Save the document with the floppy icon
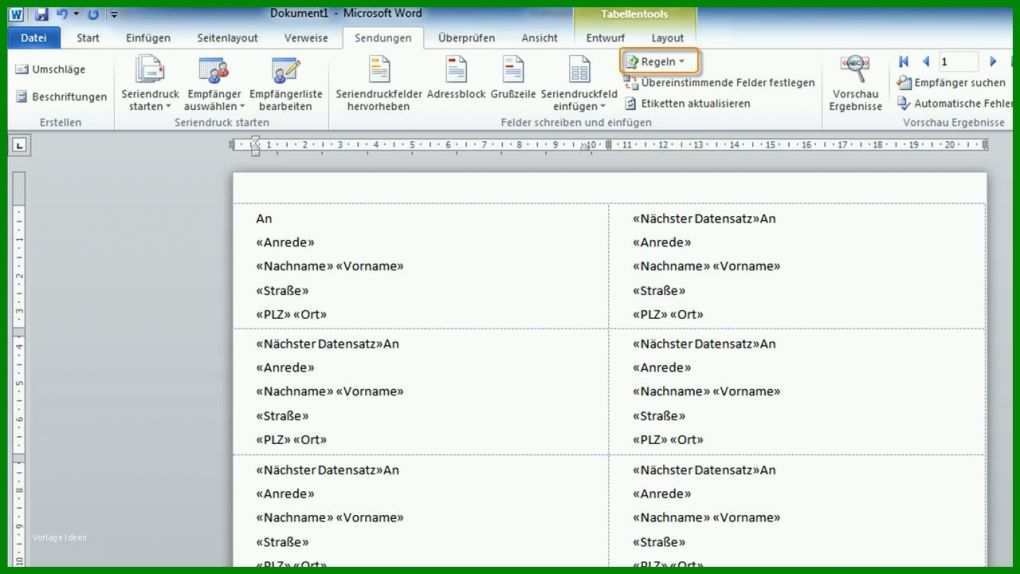Image resolution: width=1020 pixels, height=574 pixels. click(x=41, y=14)
